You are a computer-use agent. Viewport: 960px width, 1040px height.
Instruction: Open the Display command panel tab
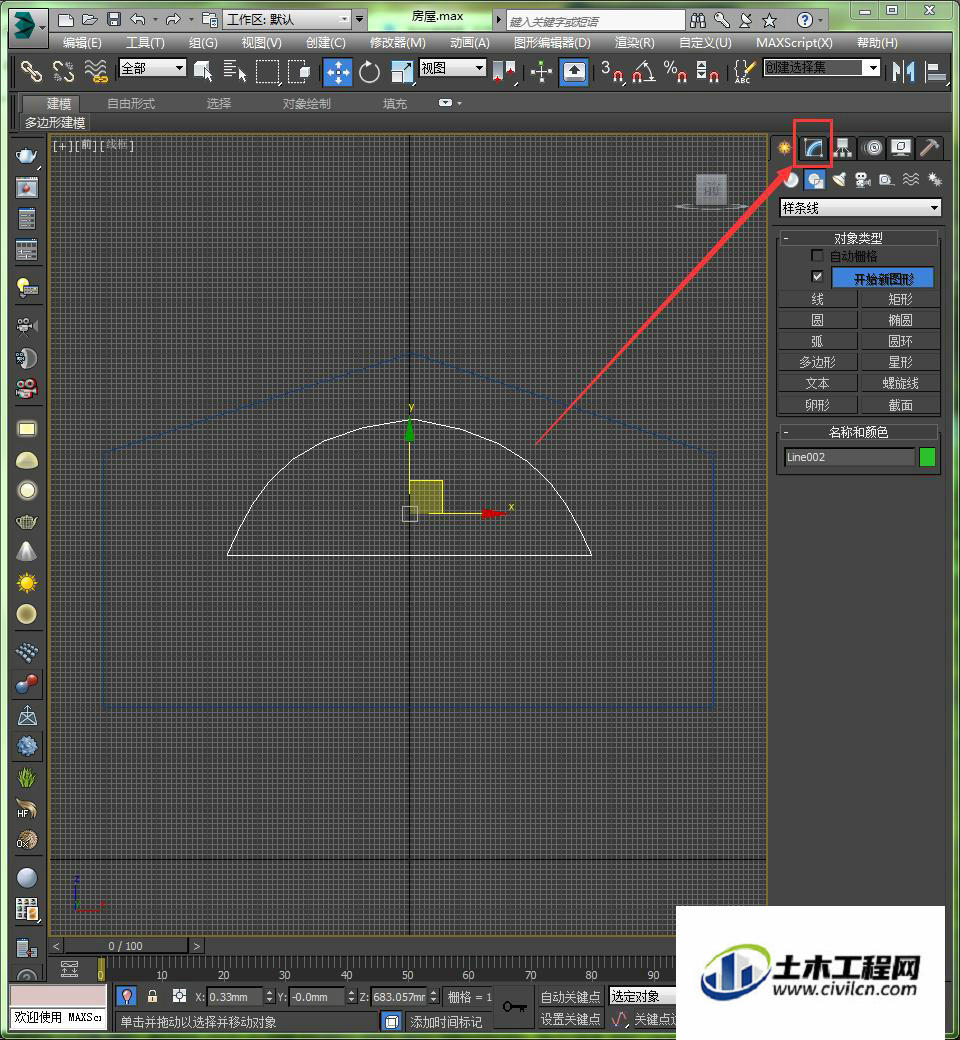click(900, 147)
